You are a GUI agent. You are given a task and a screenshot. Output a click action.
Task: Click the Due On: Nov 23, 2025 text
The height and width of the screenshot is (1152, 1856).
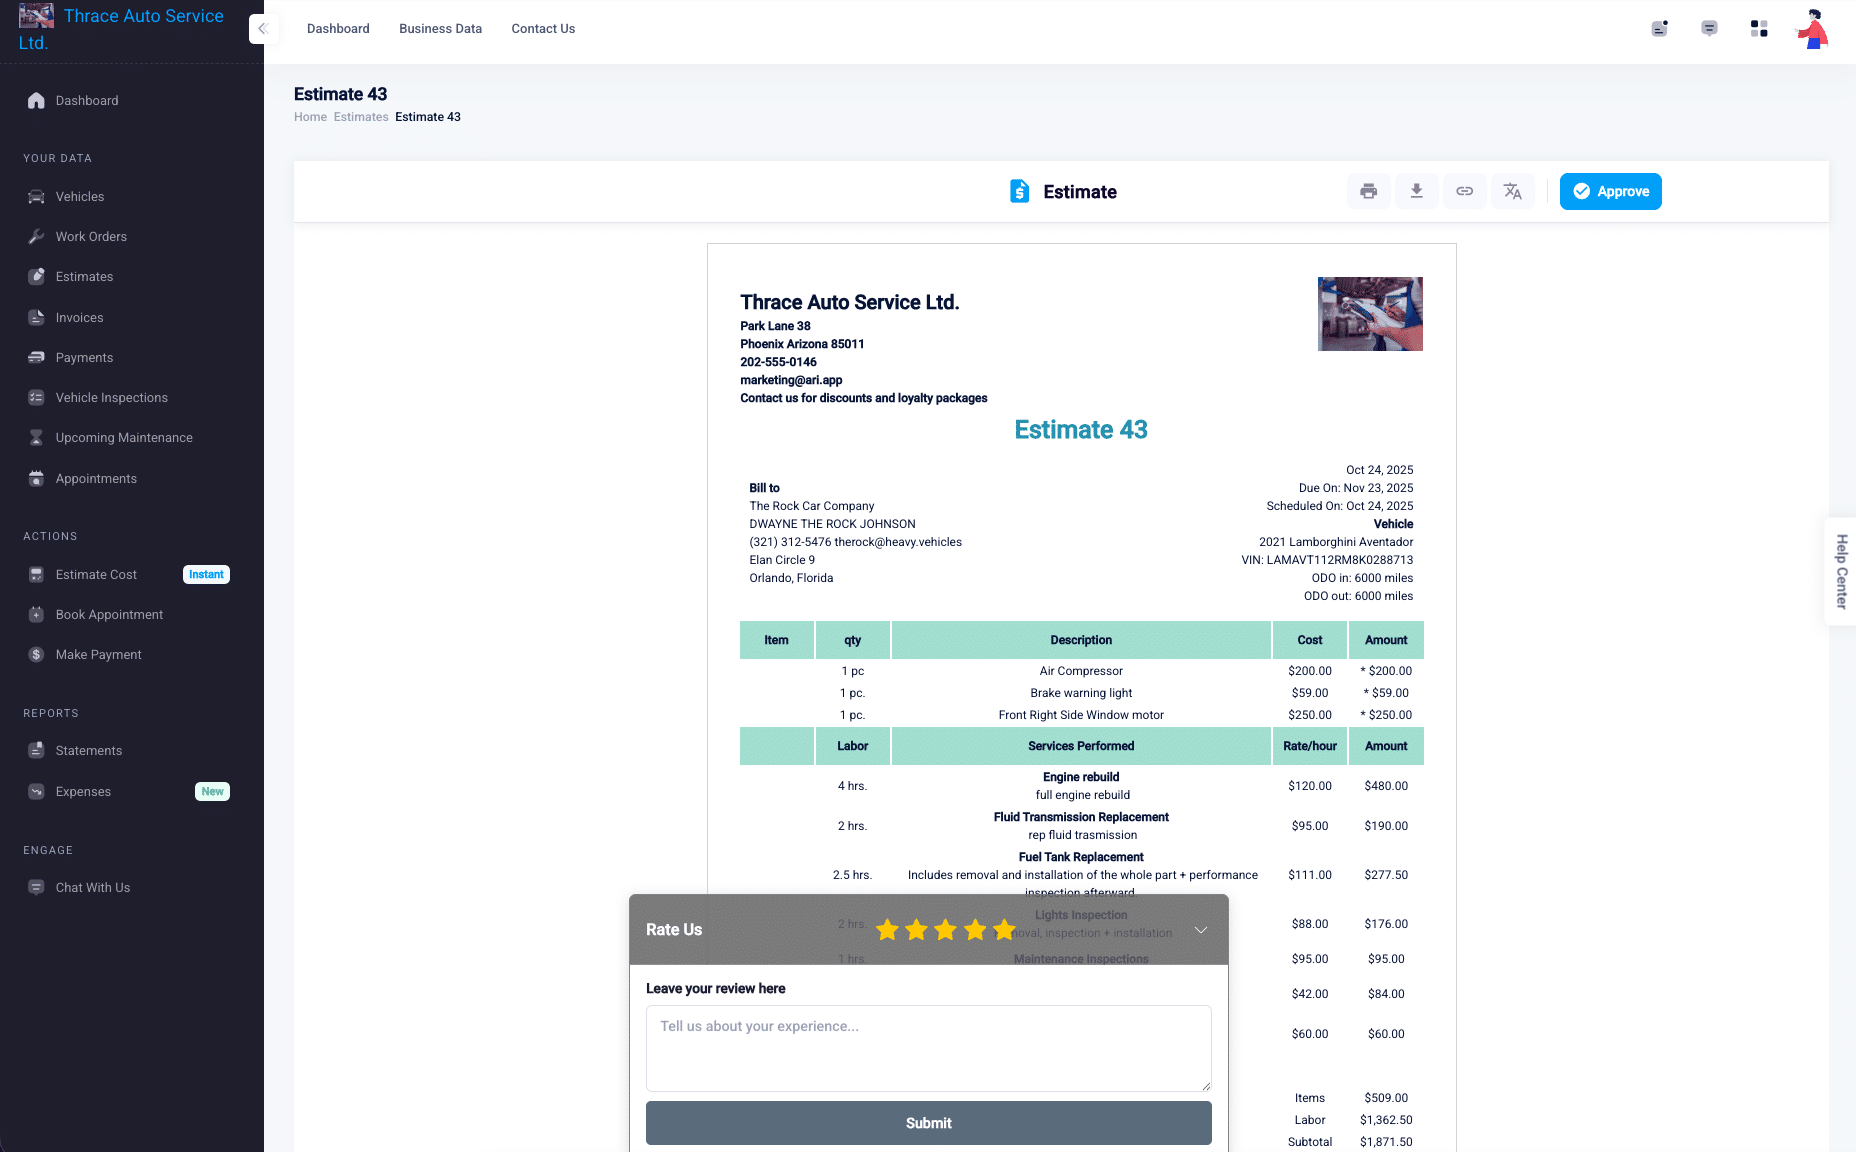click(1356, 488)
